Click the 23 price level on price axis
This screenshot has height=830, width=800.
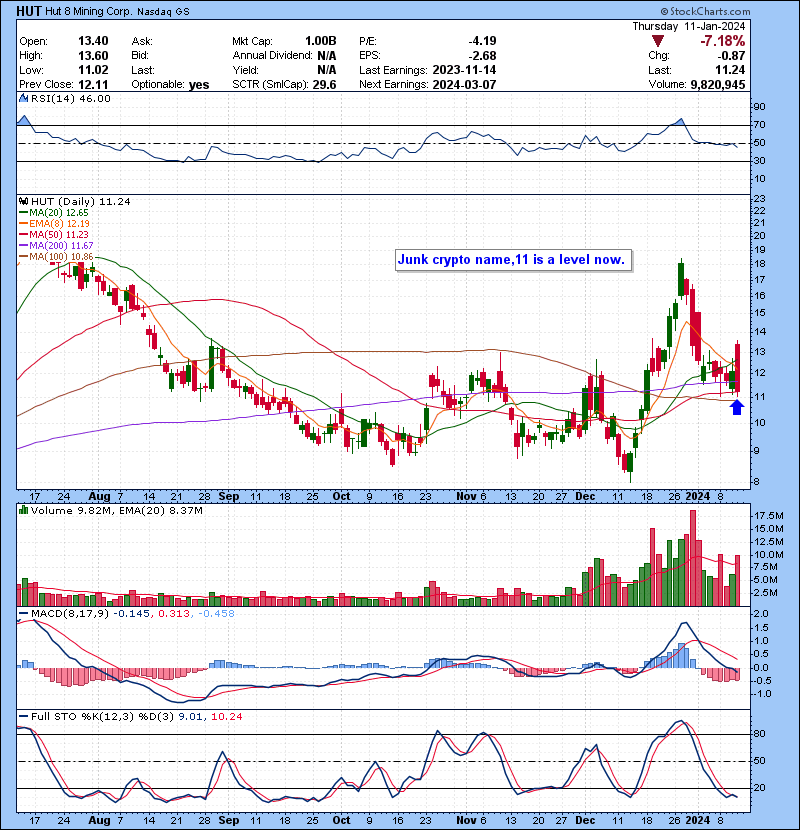pos(759,199)
